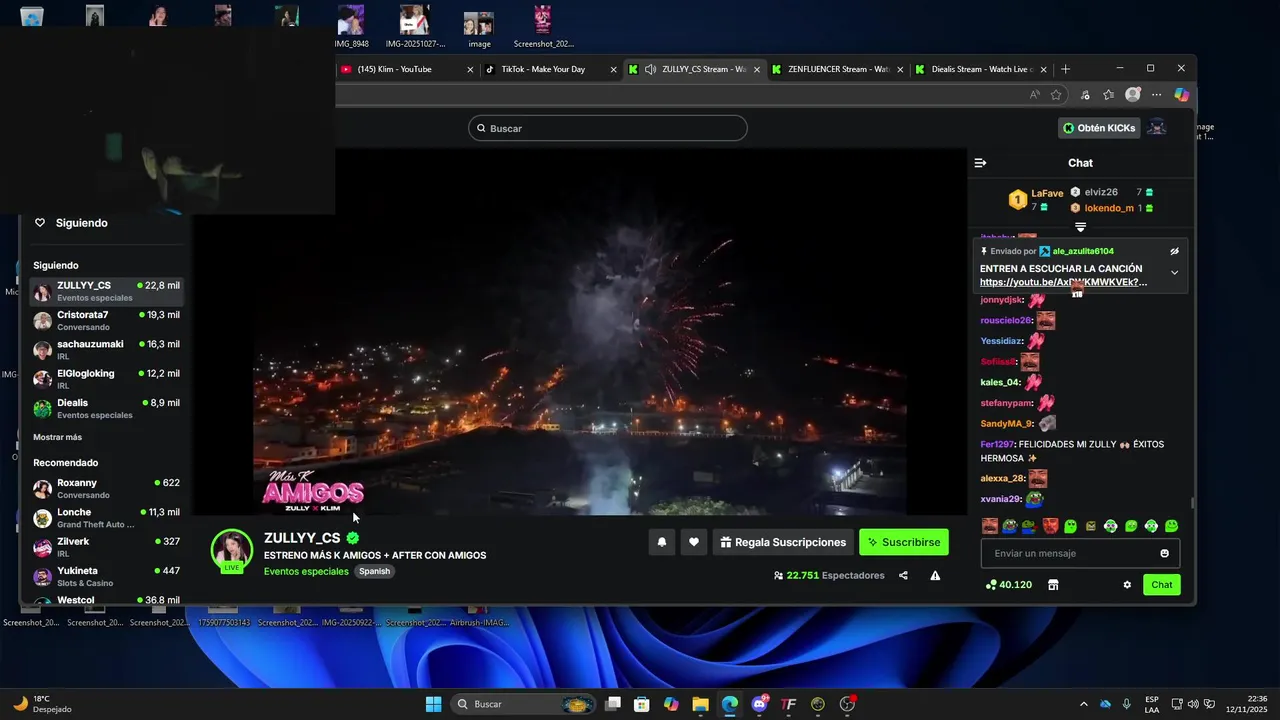Open the ZULLYY_CS streamer avatar with LIVE badge
Screen dimensions: 1280x720
click(231, 550)
